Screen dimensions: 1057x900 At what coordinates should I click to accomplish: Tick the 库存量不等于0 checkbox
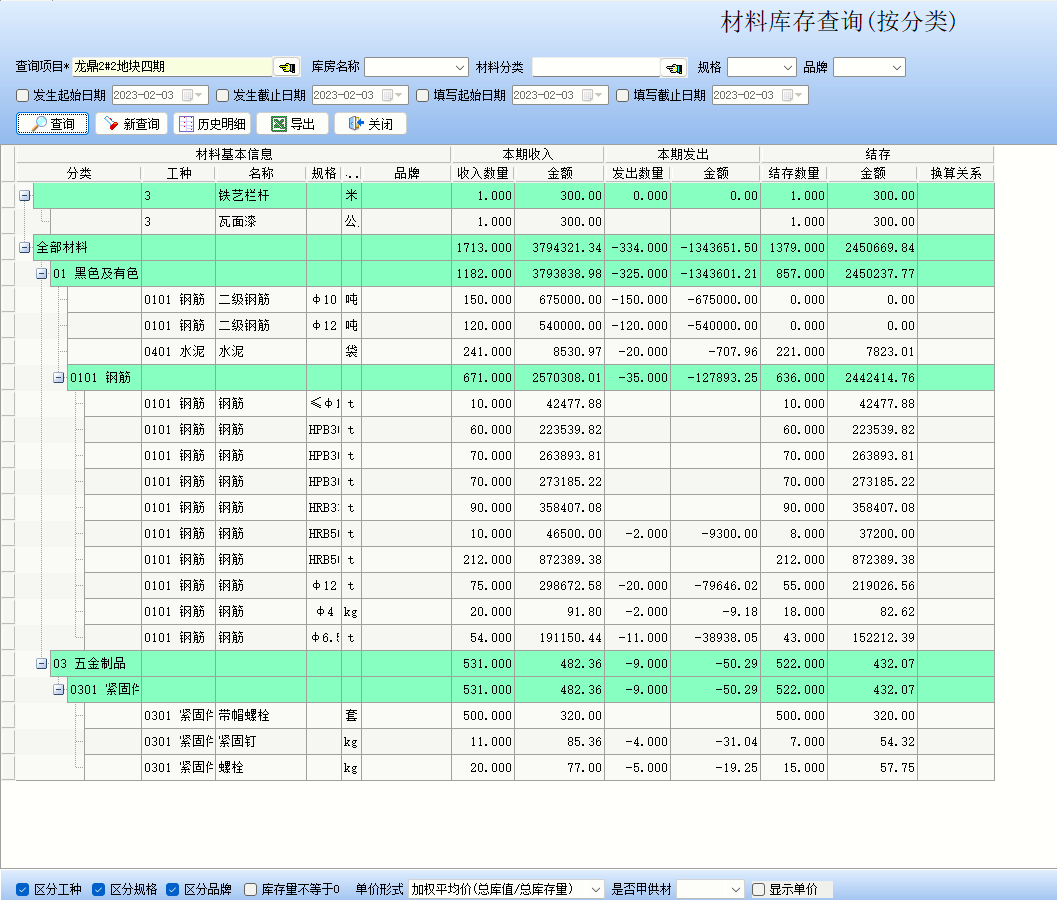pos(250,889)
